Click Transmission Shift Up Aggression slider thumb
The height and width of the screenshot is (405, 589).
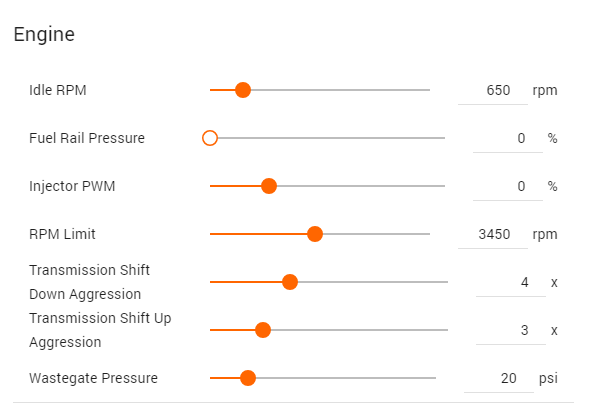263,330
